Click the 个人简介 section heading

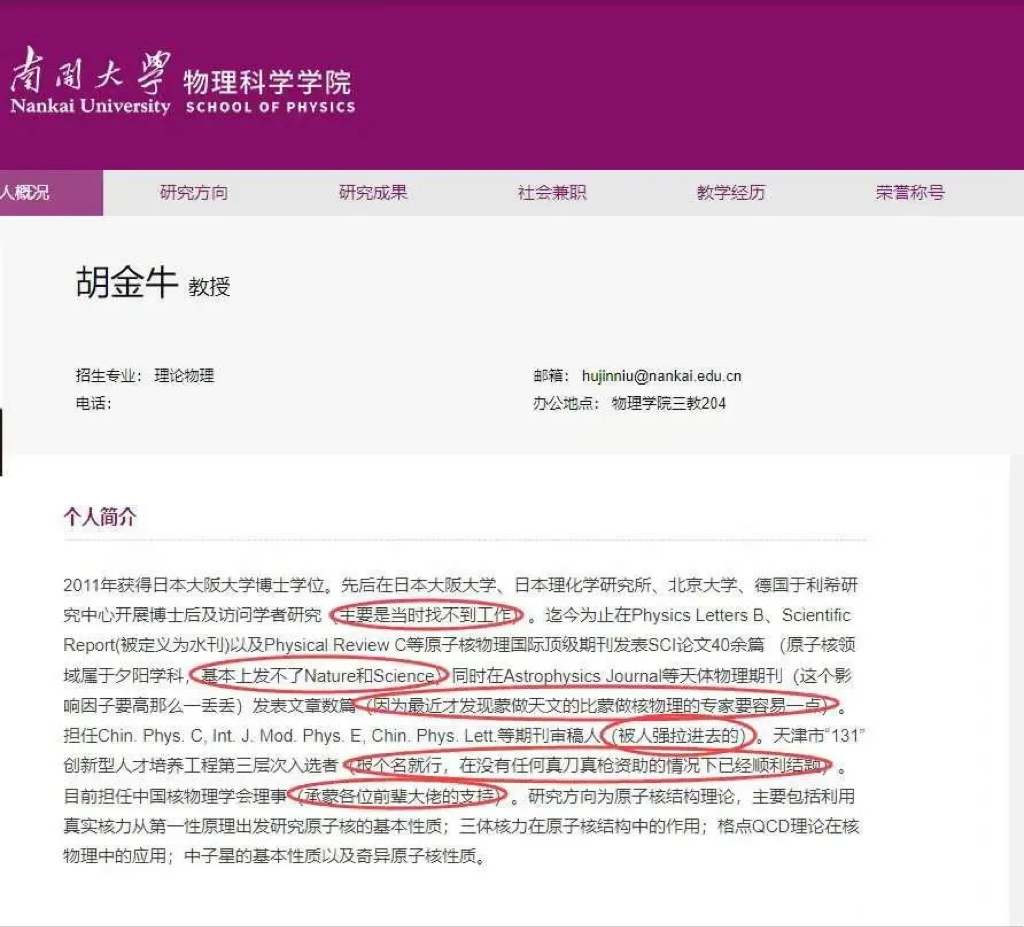100,517
